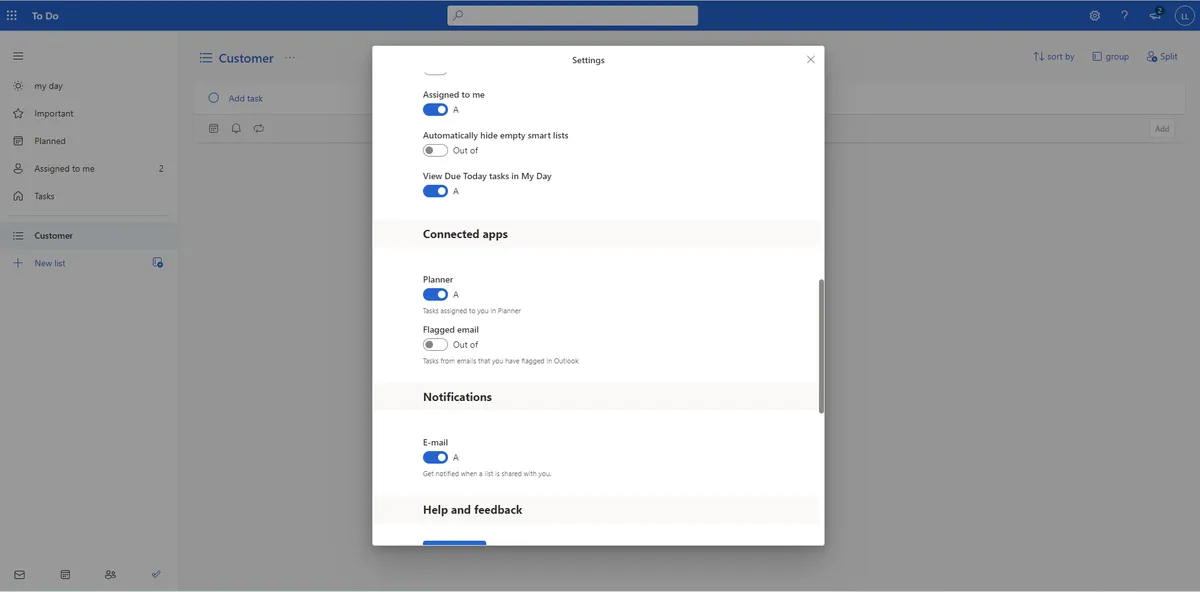1200x592 pixels.
Task: Click the list icon beside Customer title
Action: click(206, 58)
